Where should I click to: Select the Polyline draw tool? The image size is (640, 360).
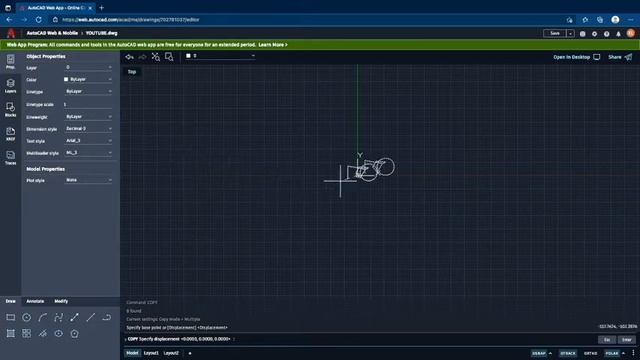pos(58,317)
